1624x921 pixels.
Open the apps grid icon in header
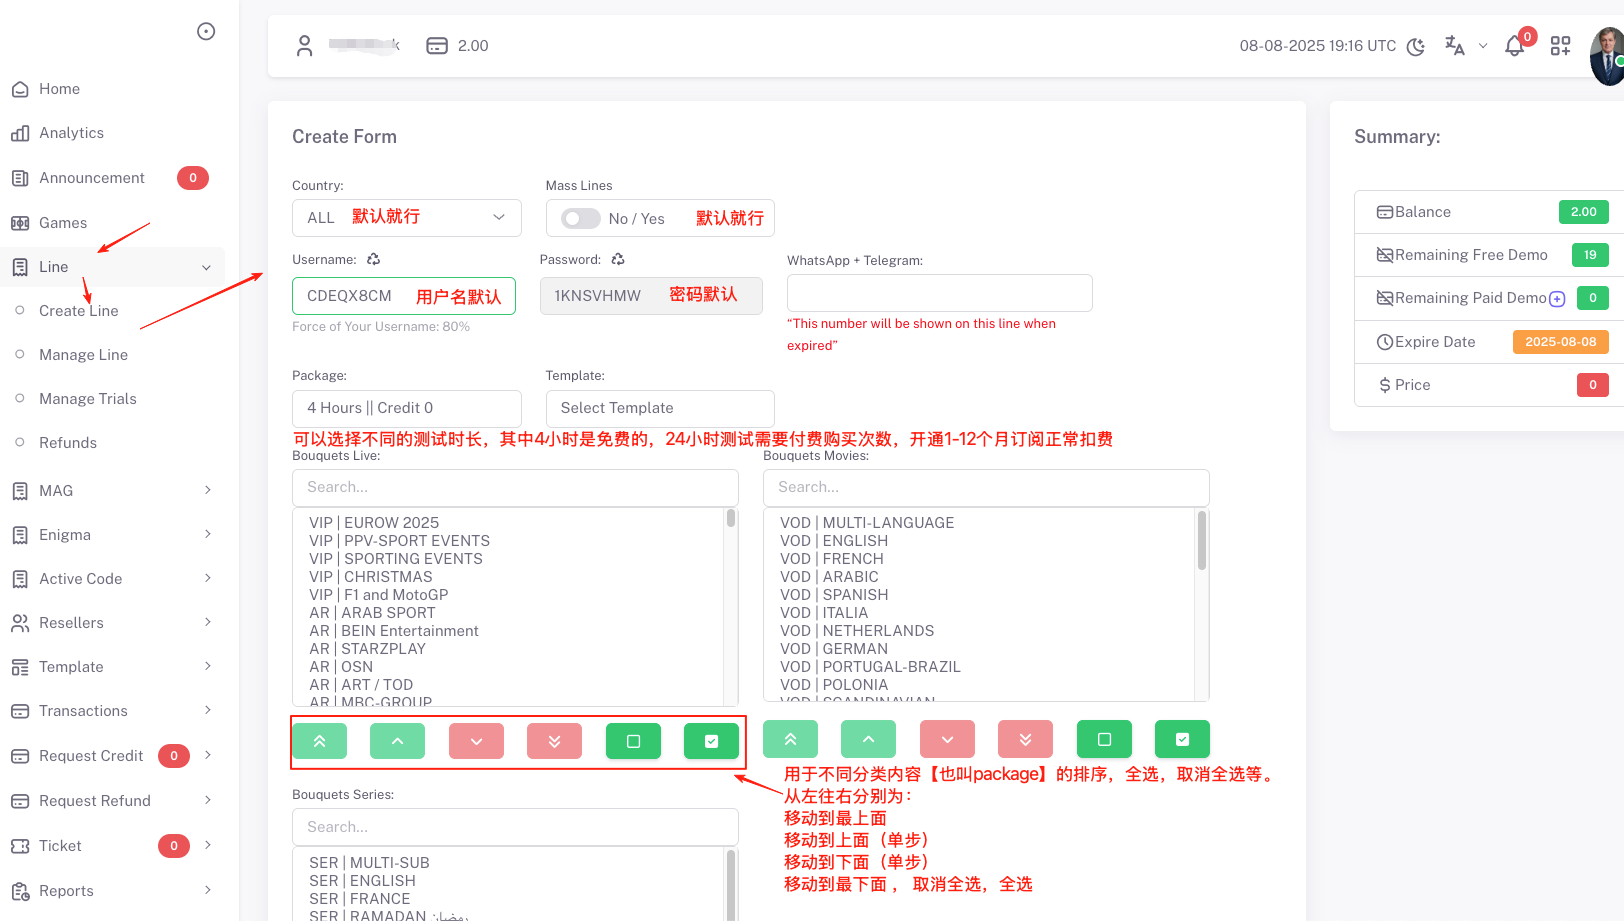pos(1561,46)
